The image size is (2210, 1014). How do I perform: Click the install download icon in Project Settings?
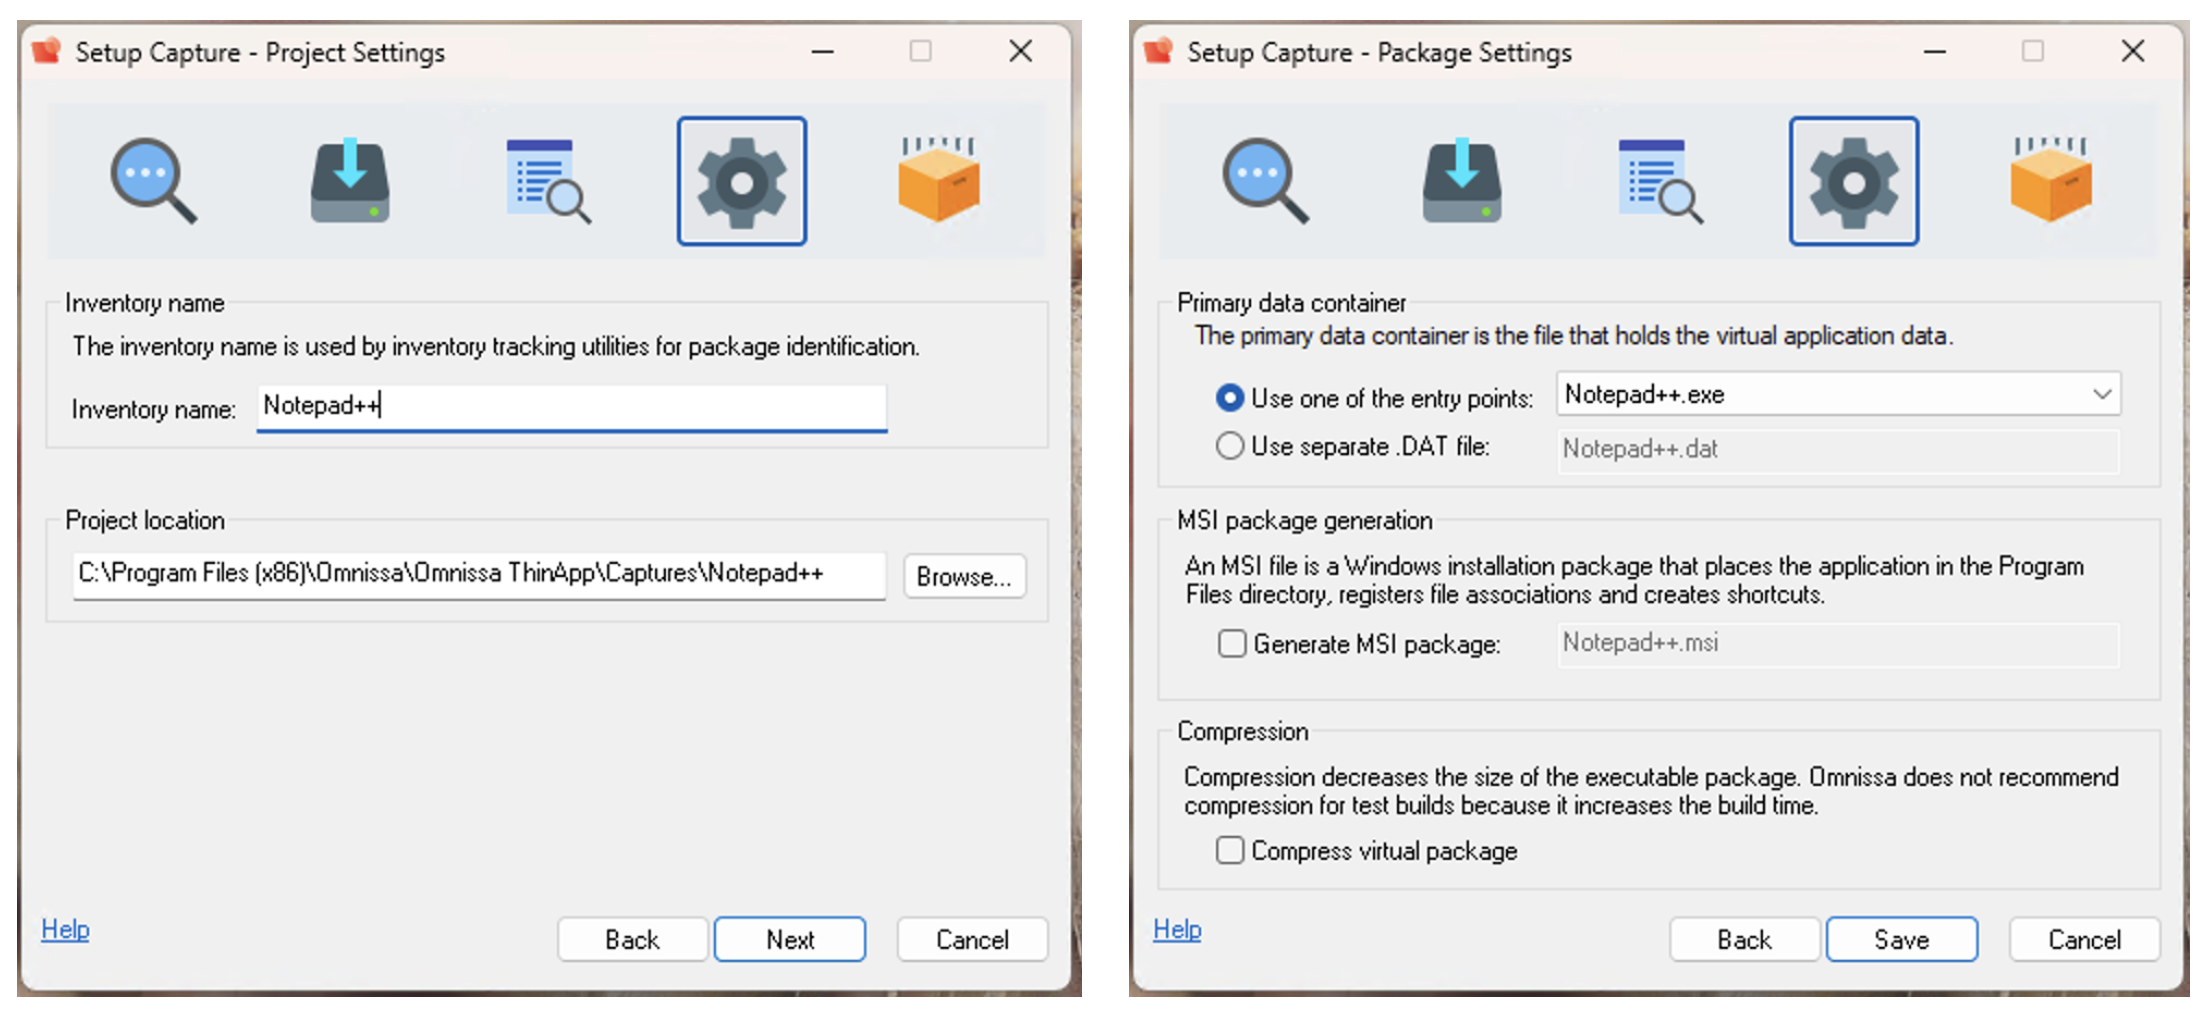[x=349, y=181]
